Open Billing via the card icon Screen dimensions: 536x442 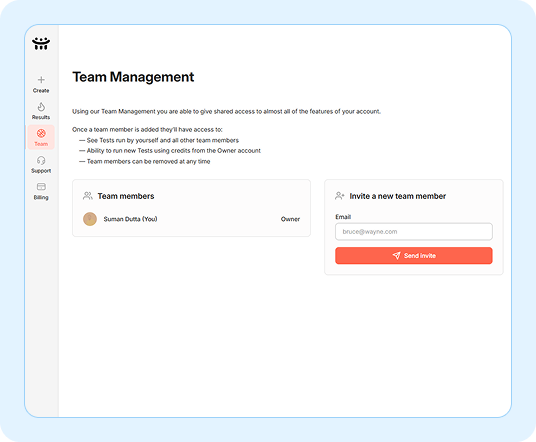[41, 187]
